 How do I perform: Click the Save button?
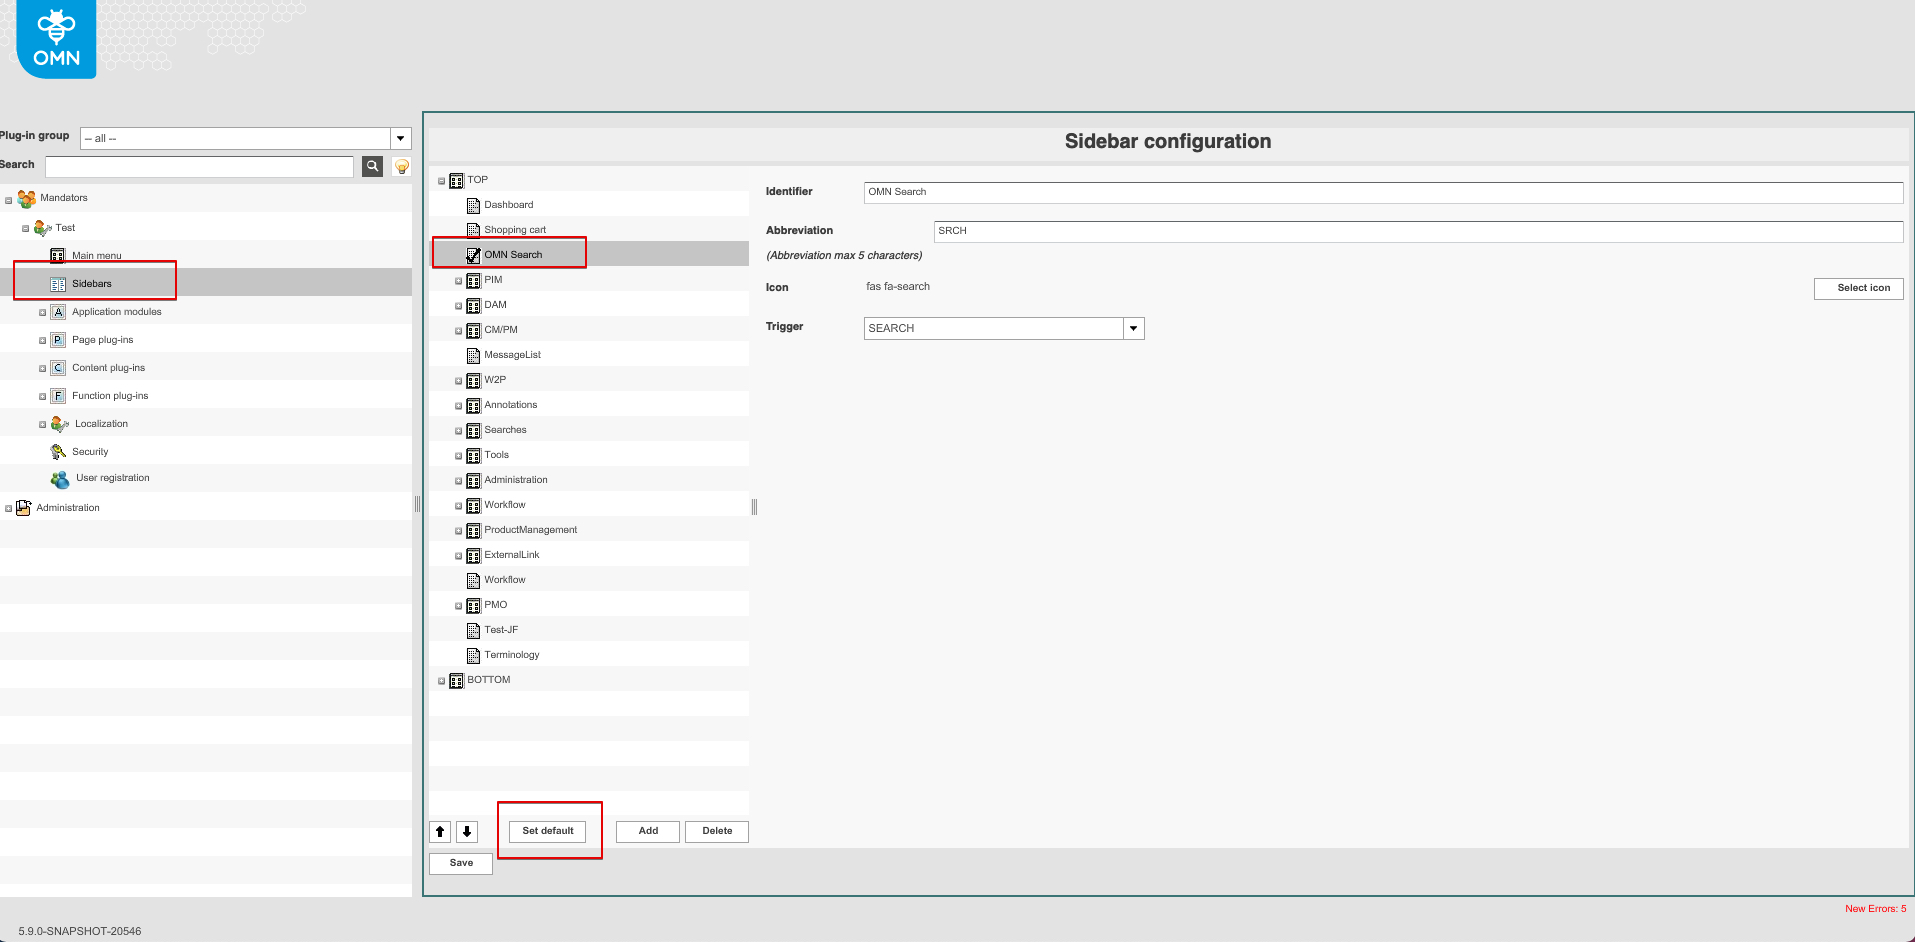point(460,862)
